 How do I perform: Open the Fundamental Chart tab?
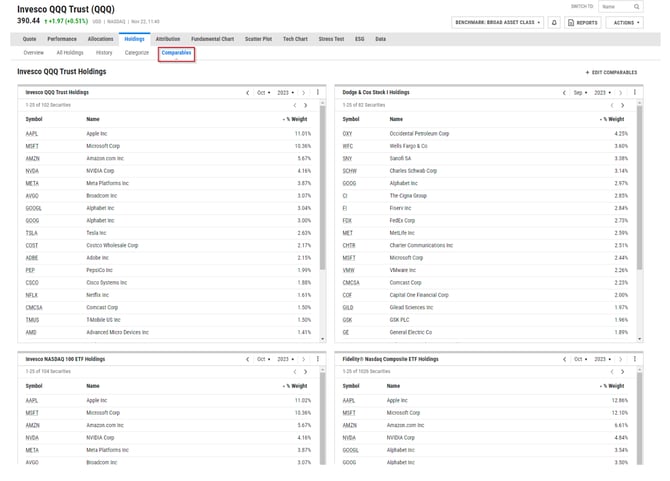pos(212,39)
